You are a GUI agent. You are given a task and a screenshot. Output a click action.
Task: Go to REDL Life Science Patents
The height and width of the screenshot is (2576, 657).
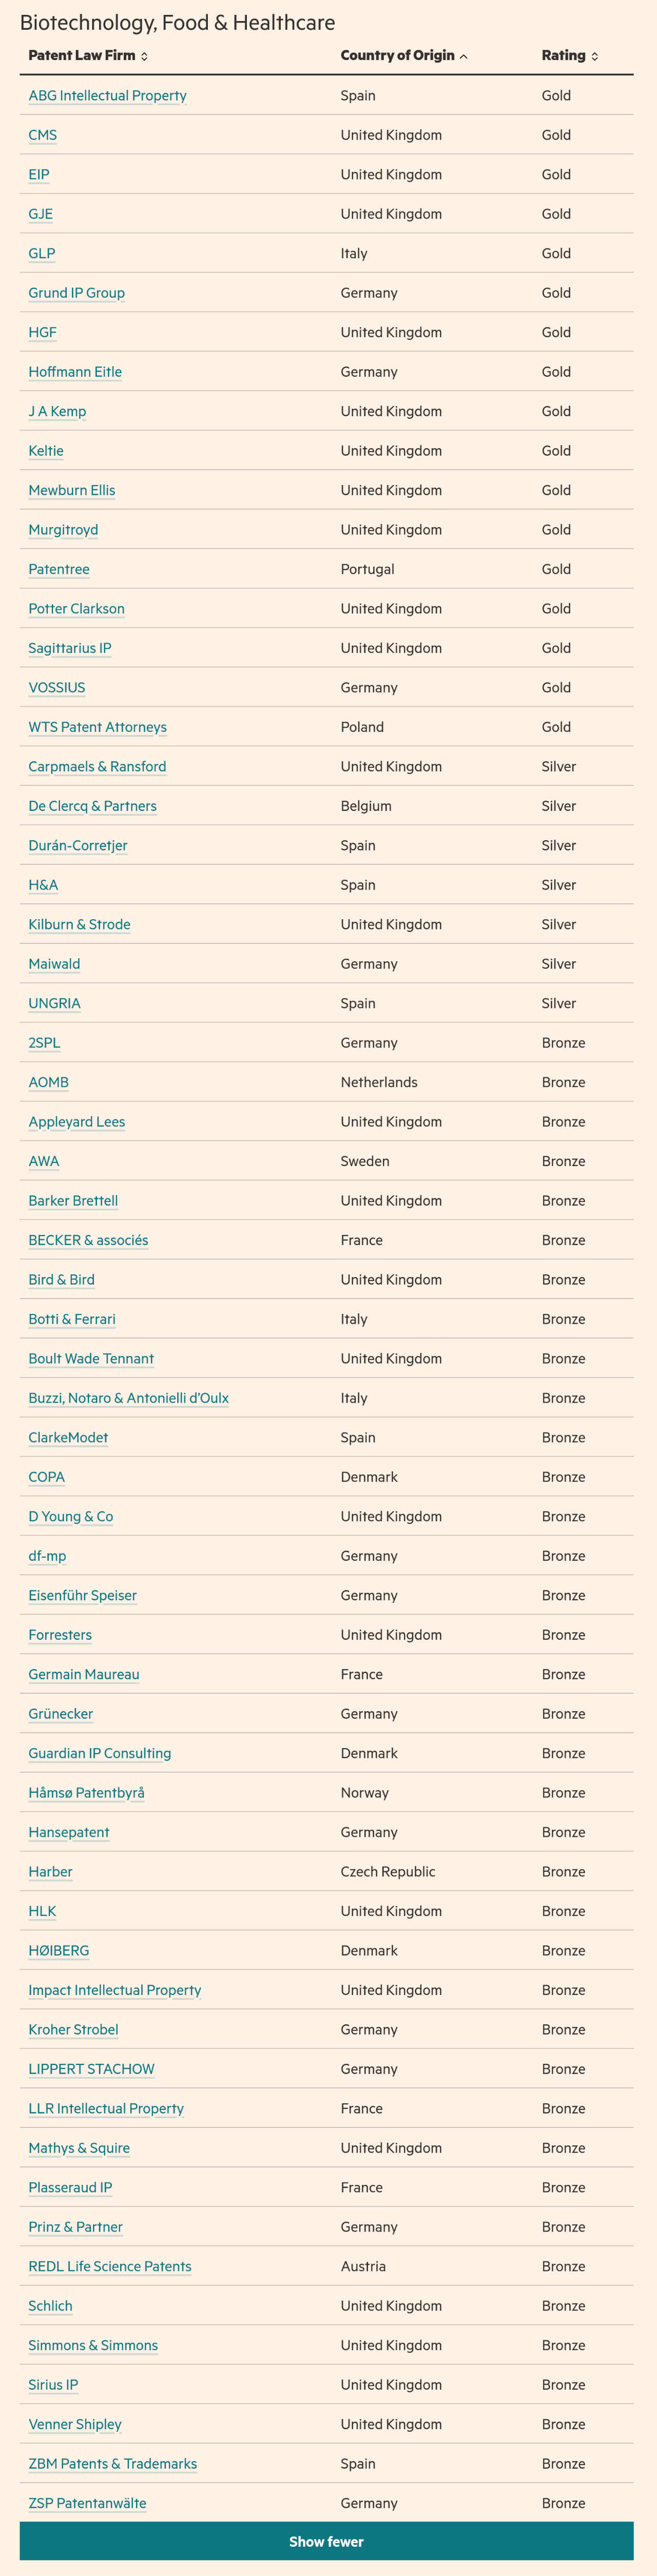point(110,2266)
